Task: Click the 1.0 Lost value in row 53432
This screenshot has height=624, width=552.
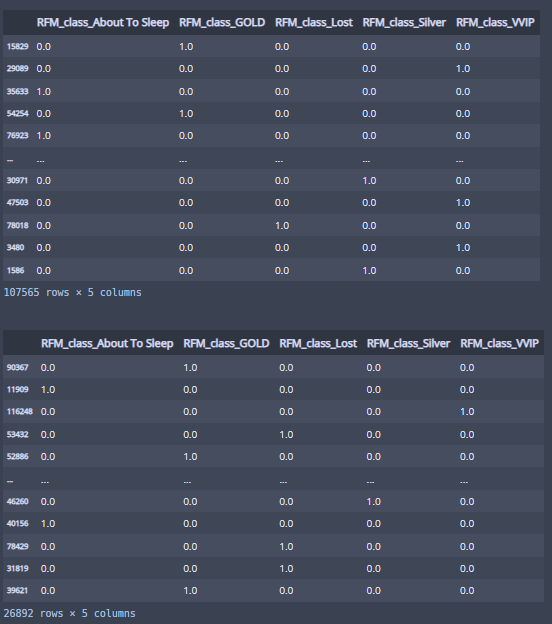Action: [x=286, y=435]
